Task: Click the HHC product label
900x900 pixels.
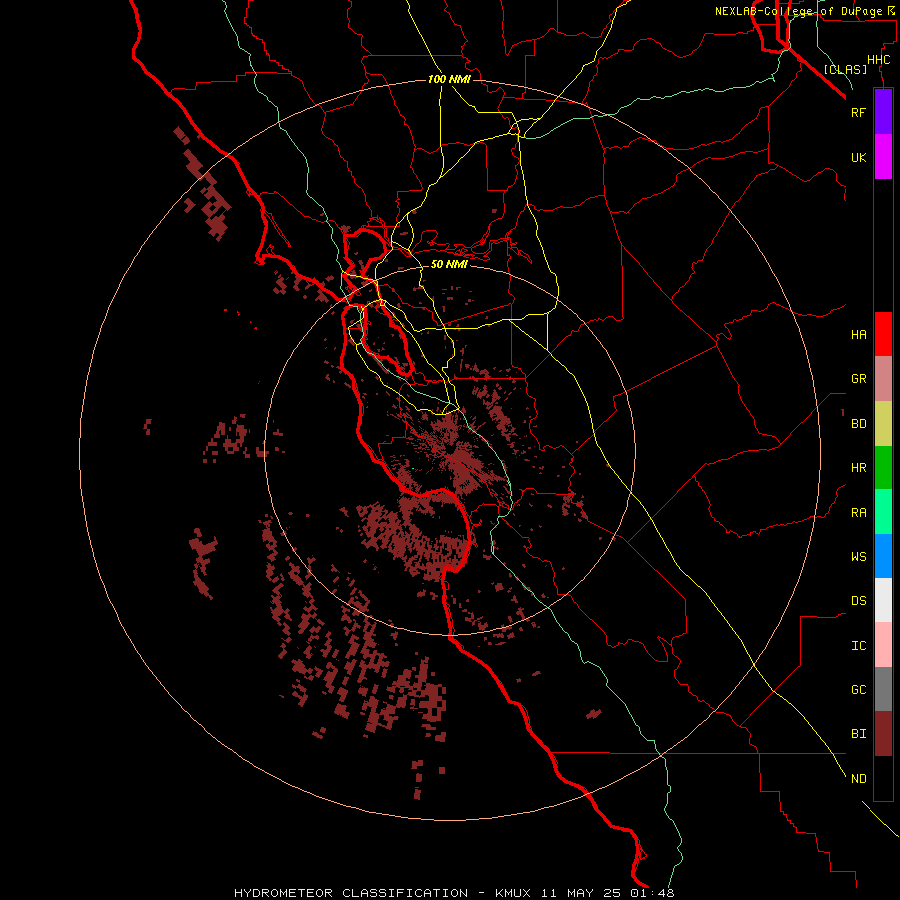Action: (x=878, y=60)
